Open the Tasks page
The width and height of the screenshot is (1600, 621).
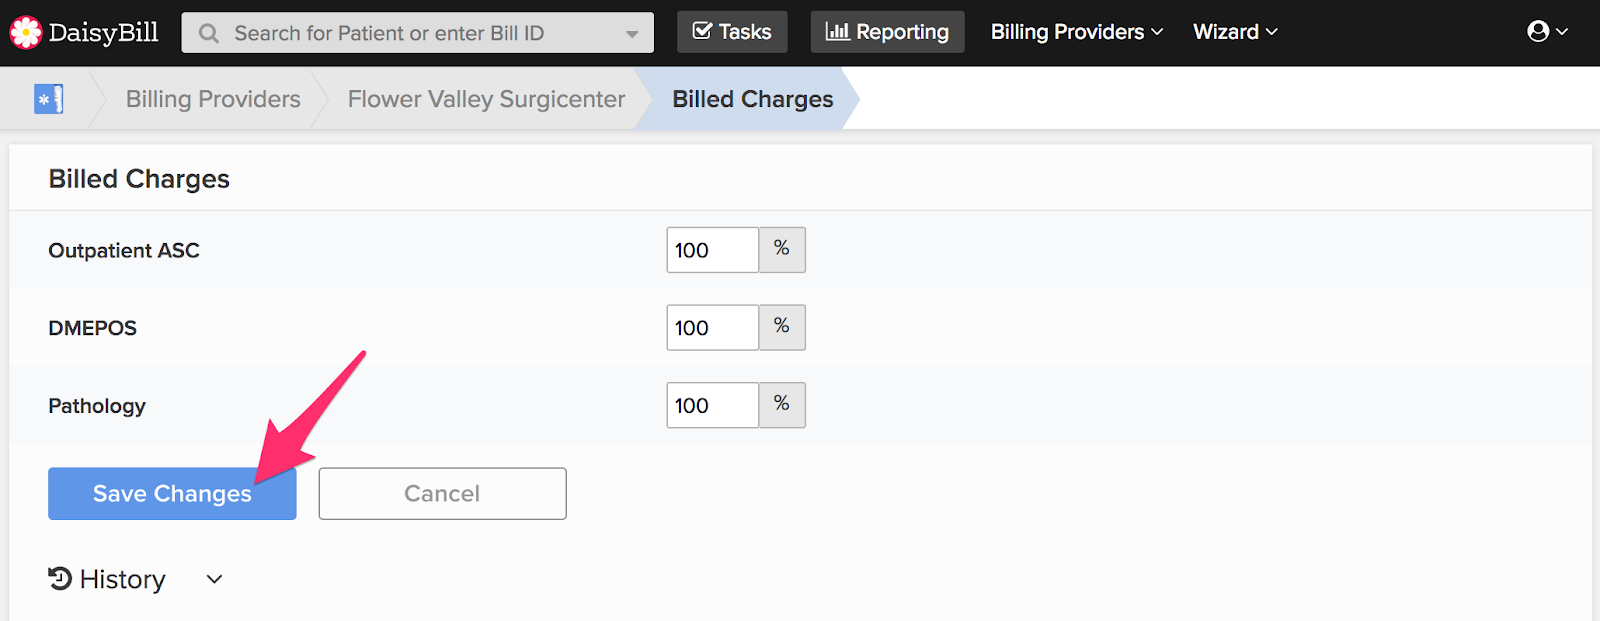point(732,32)
